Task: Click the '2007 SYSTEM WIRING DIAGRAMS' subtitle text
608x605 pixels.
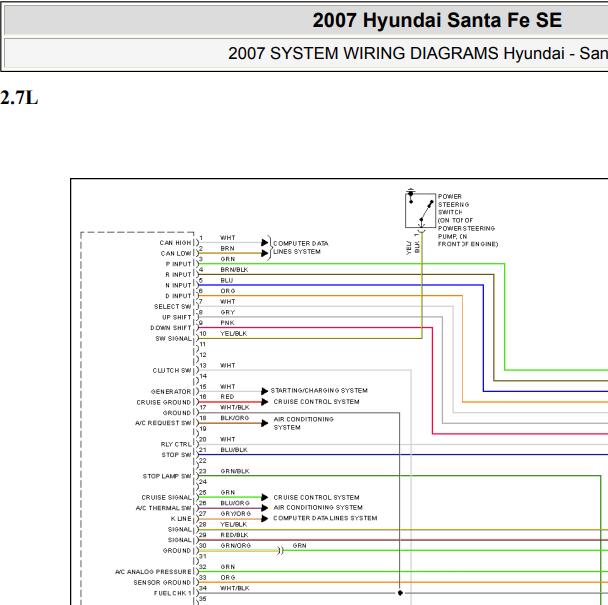Action: (363, 54)
